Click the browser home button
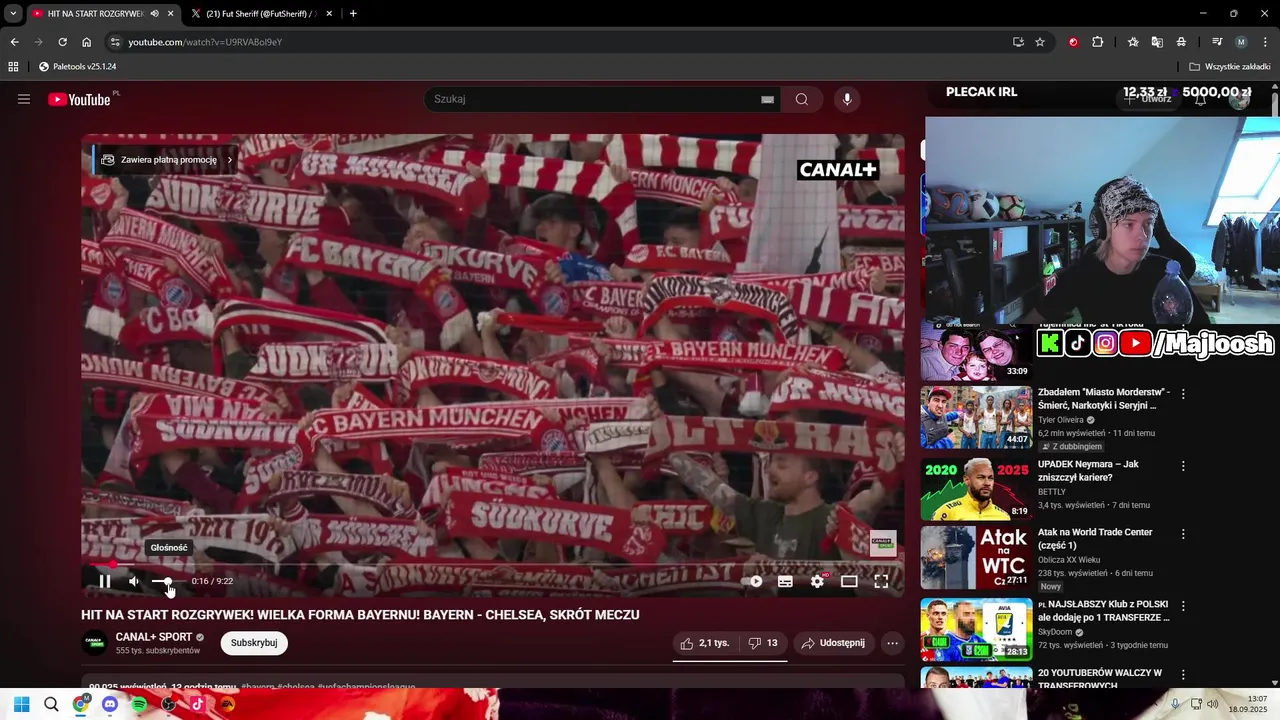 (x=86, y=42)
